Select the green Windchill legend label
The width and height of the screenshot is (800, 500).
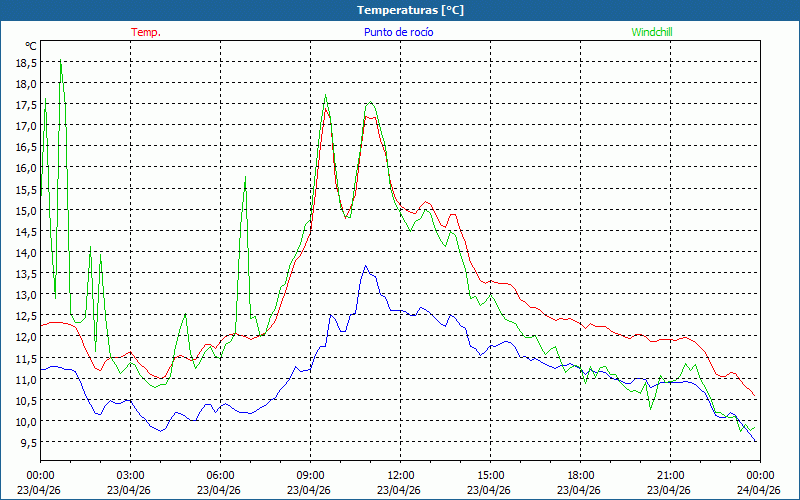(x=651, y=32)
